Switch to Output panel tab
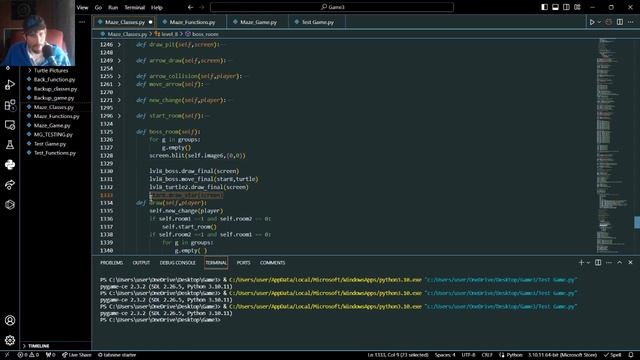The image size is (640, 360). pos(141,263)
